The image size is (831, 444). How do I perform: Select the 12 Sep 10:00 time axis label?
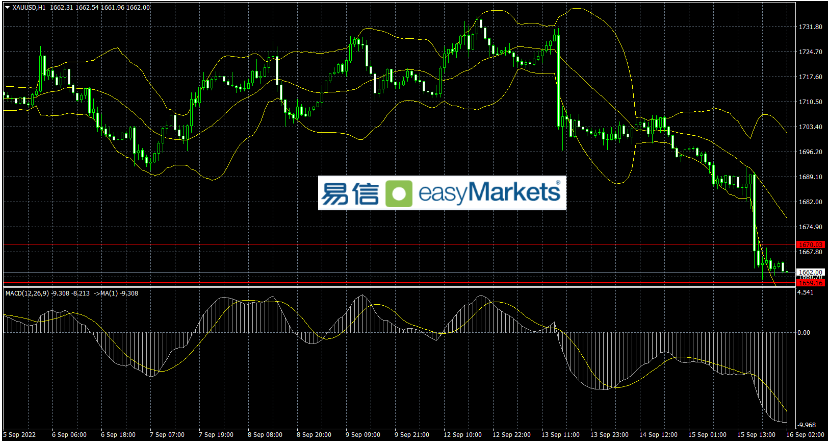click(x=464, y=434)
